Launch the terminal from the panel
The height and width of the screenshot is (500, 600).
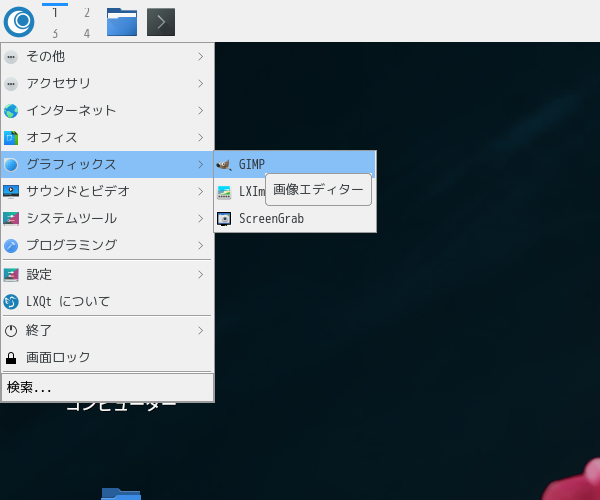tap(161, 22)
